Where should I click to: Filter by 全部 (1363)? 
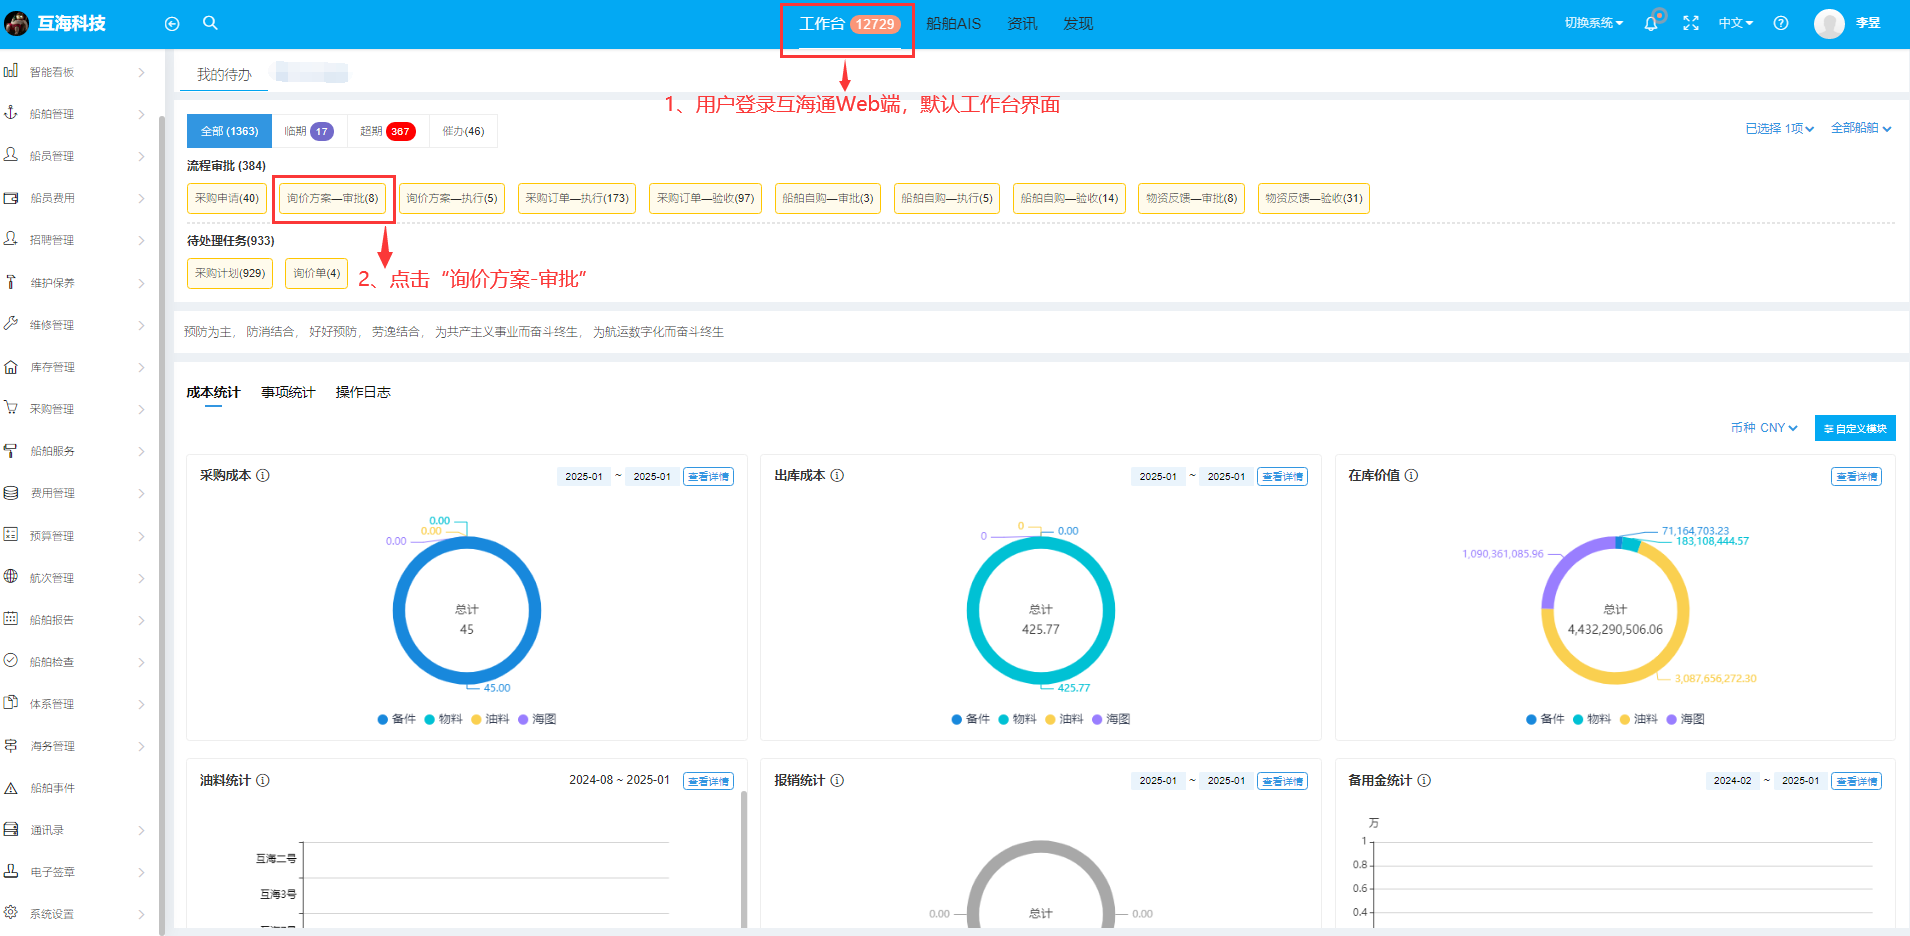pyautogui.click(x=229, y=131)
